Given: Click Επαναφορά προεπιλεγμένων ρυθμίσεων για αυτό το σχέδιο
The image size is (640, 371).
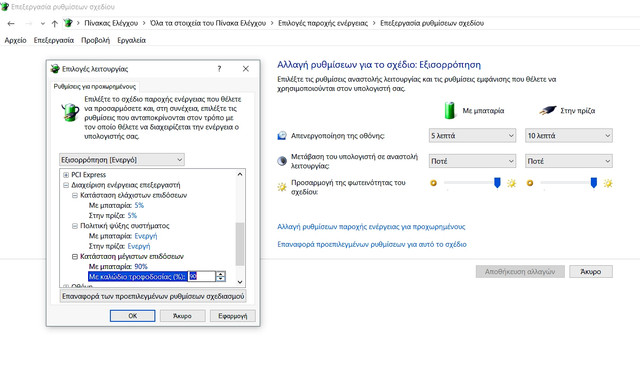Looking at the screenshot, I should click(372, 244).
